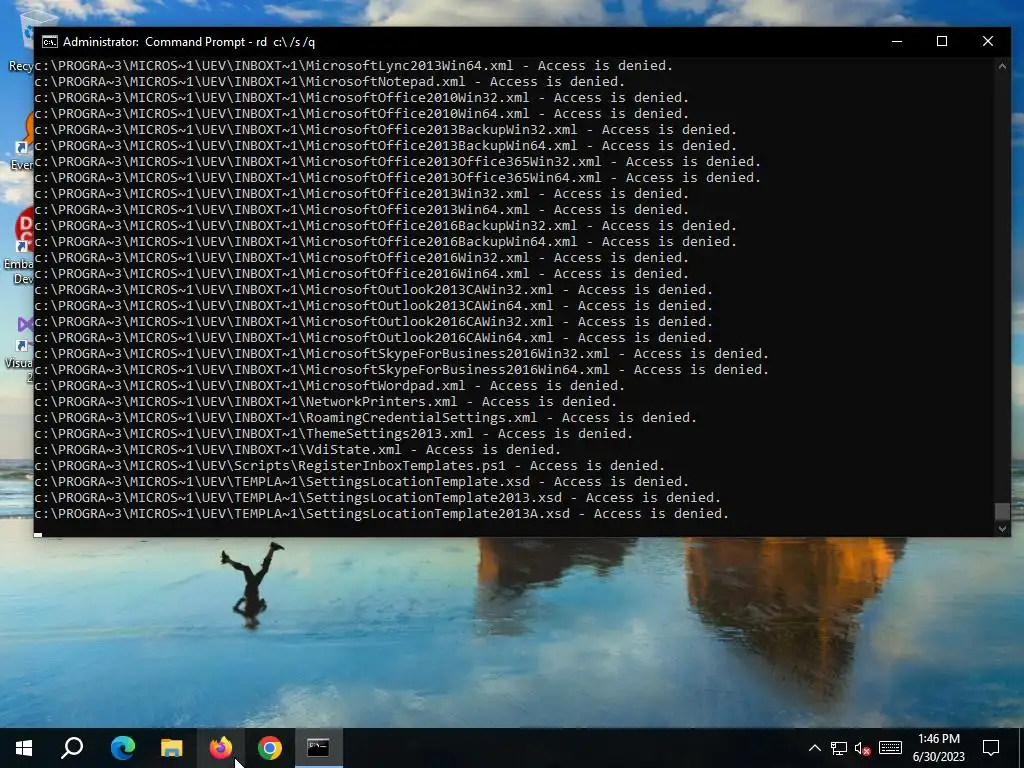1024x768 pixels.
Task: Click the console scrollbar up arrow
Action: coord(1002,65)
